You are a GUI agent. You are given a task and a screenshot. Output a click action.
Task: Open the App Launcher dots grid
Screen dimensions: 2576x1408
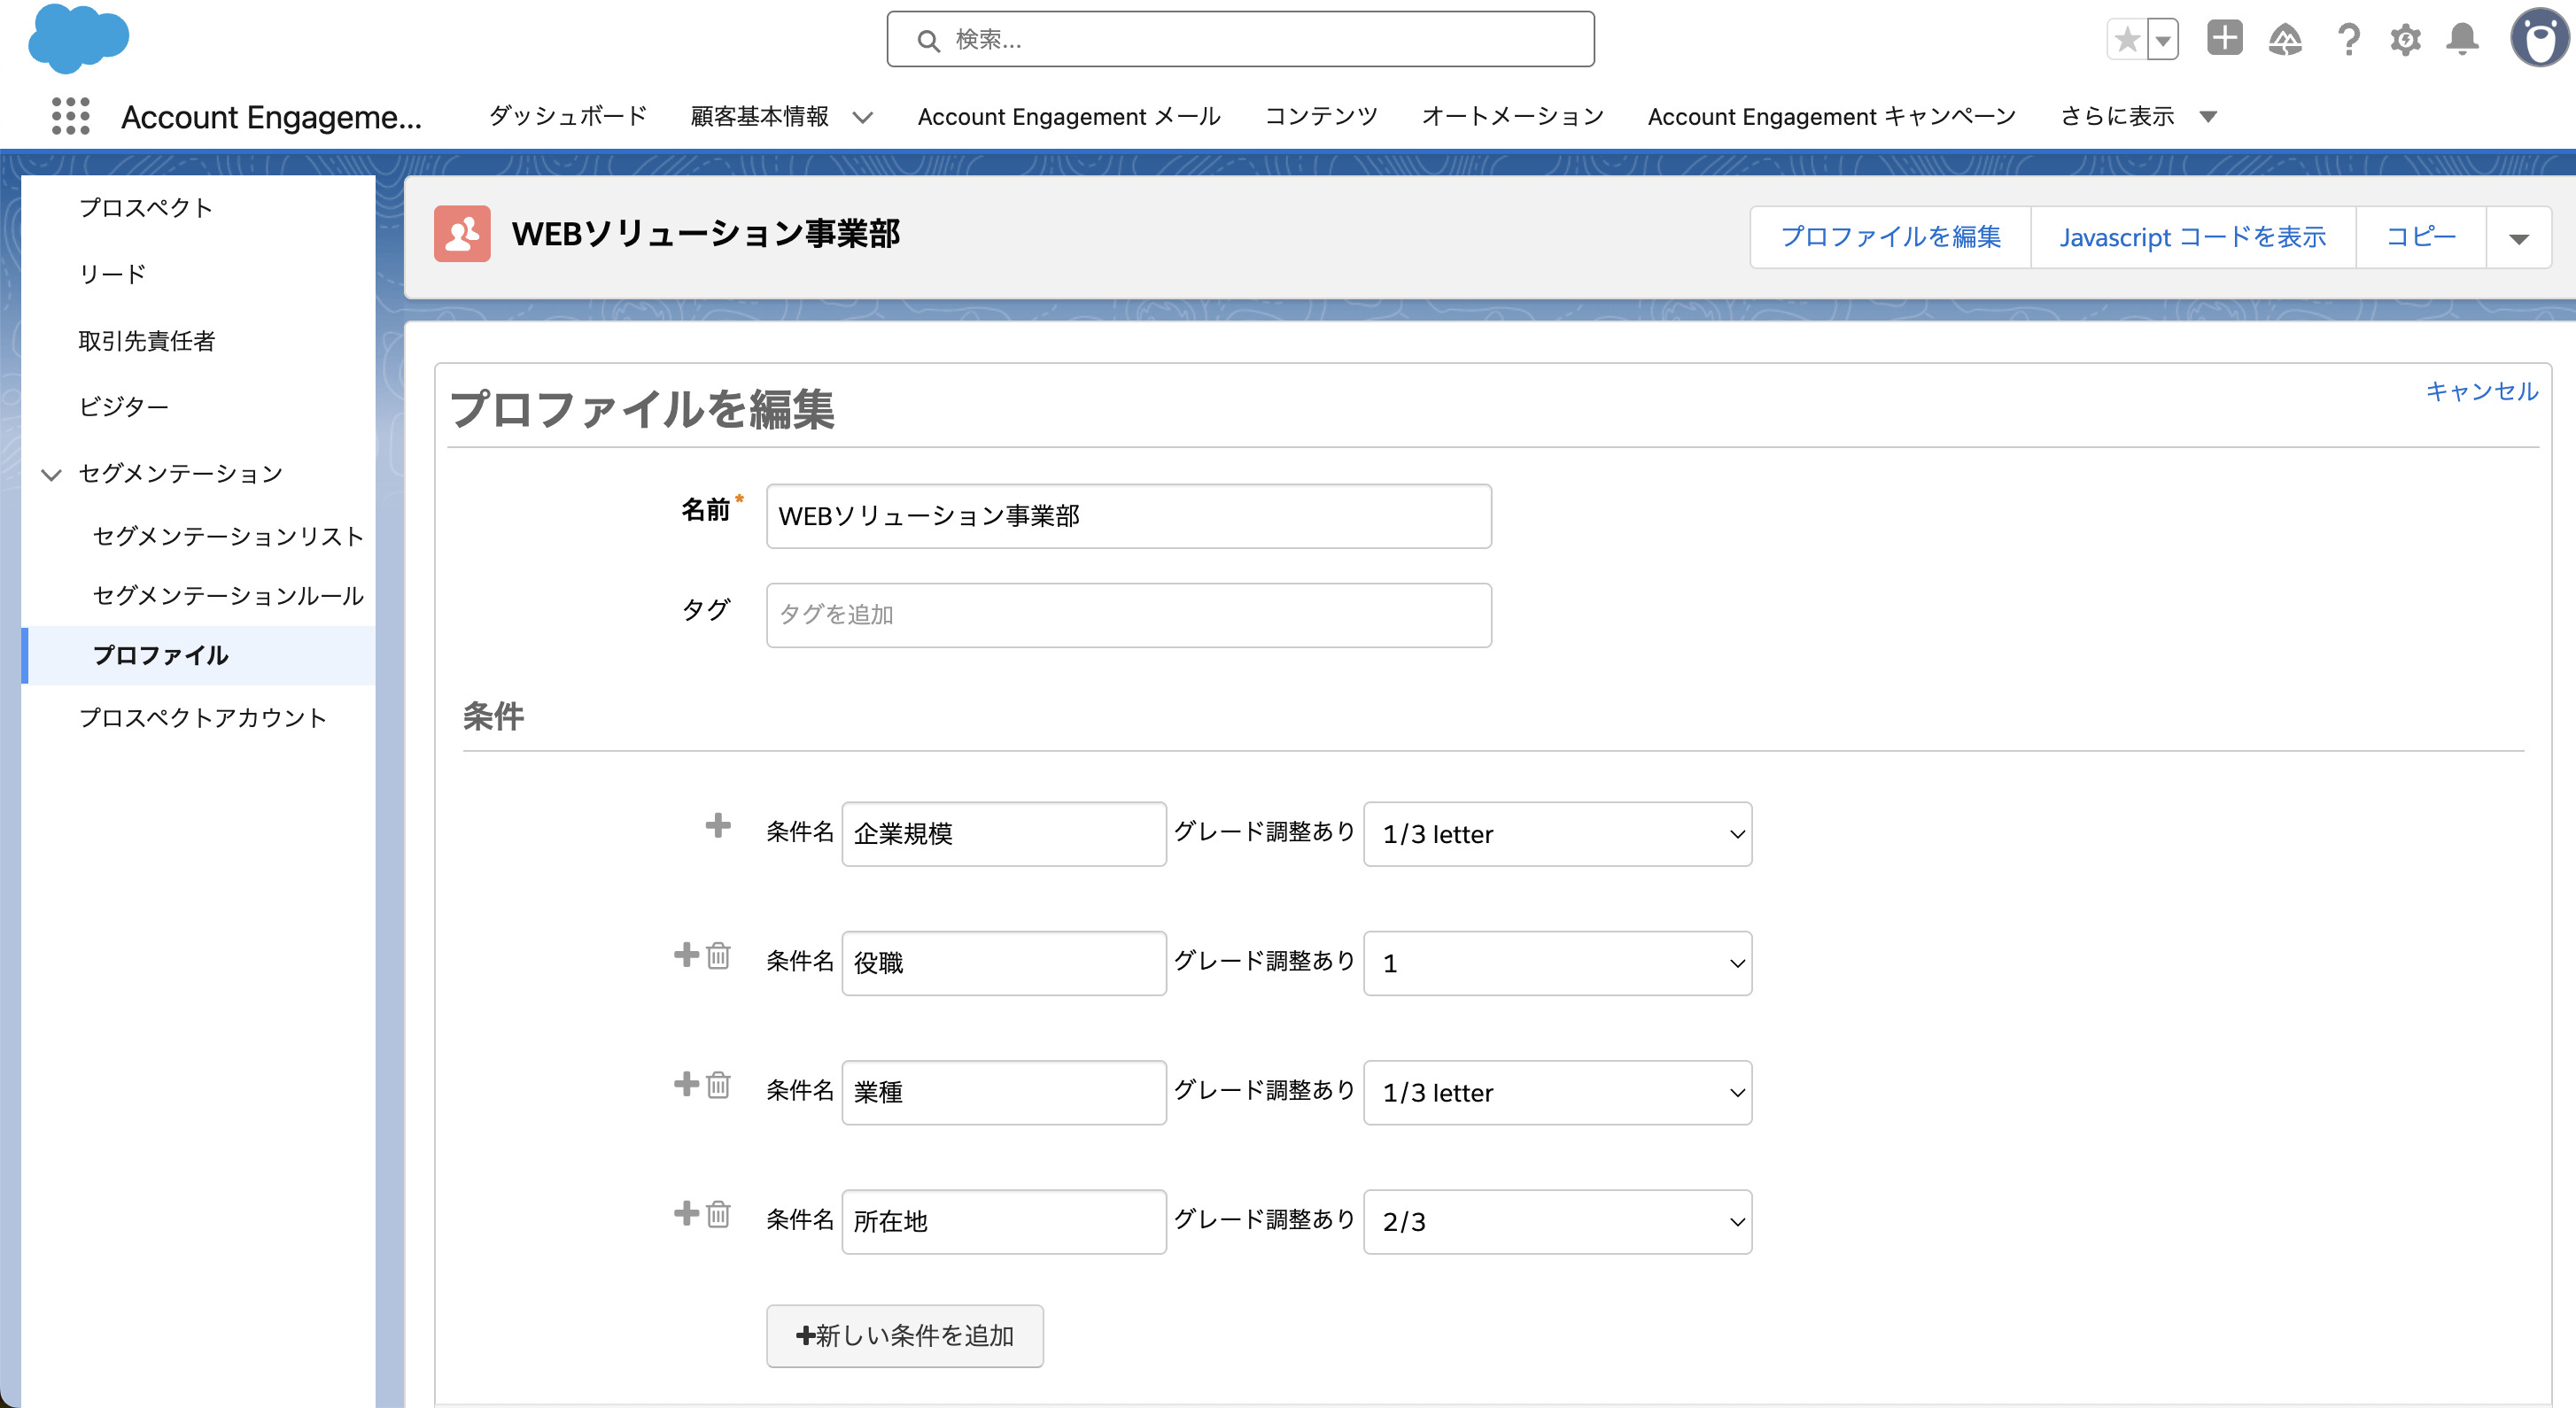71,116
